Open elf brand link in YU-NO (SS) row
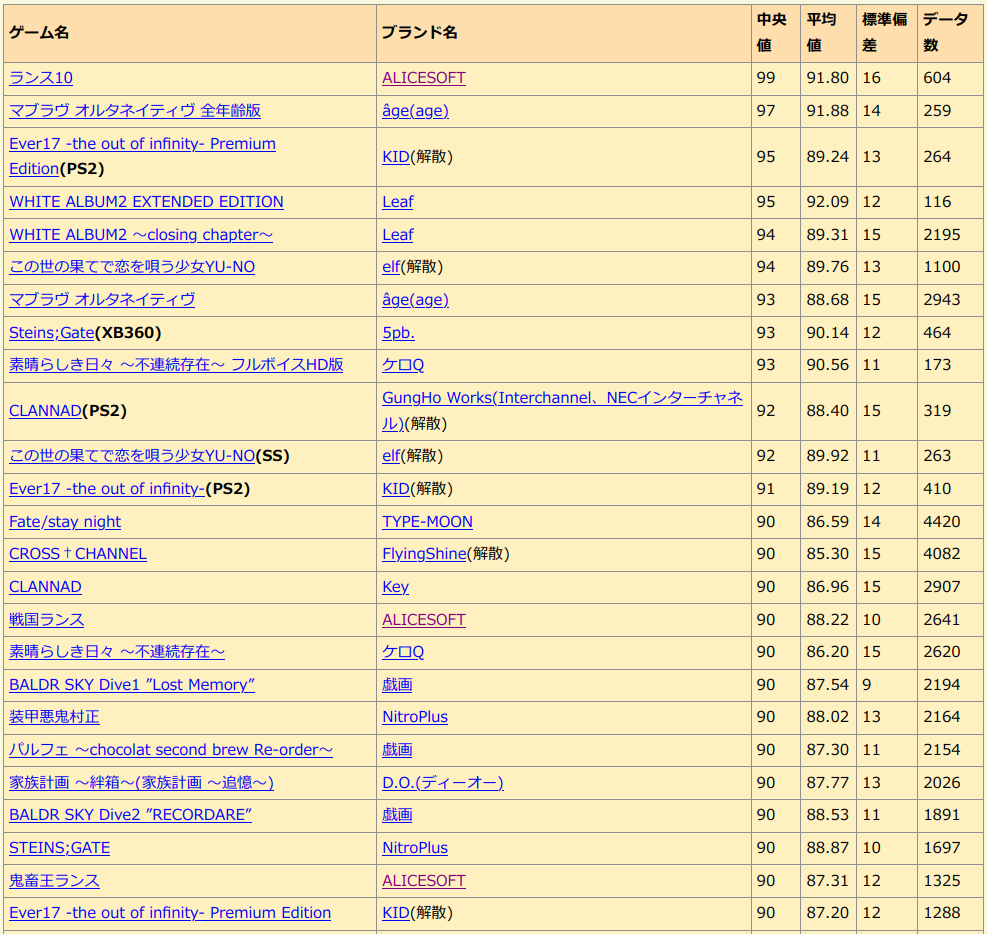This screenshot has width=987, height=934. click(x=391, y=456)
